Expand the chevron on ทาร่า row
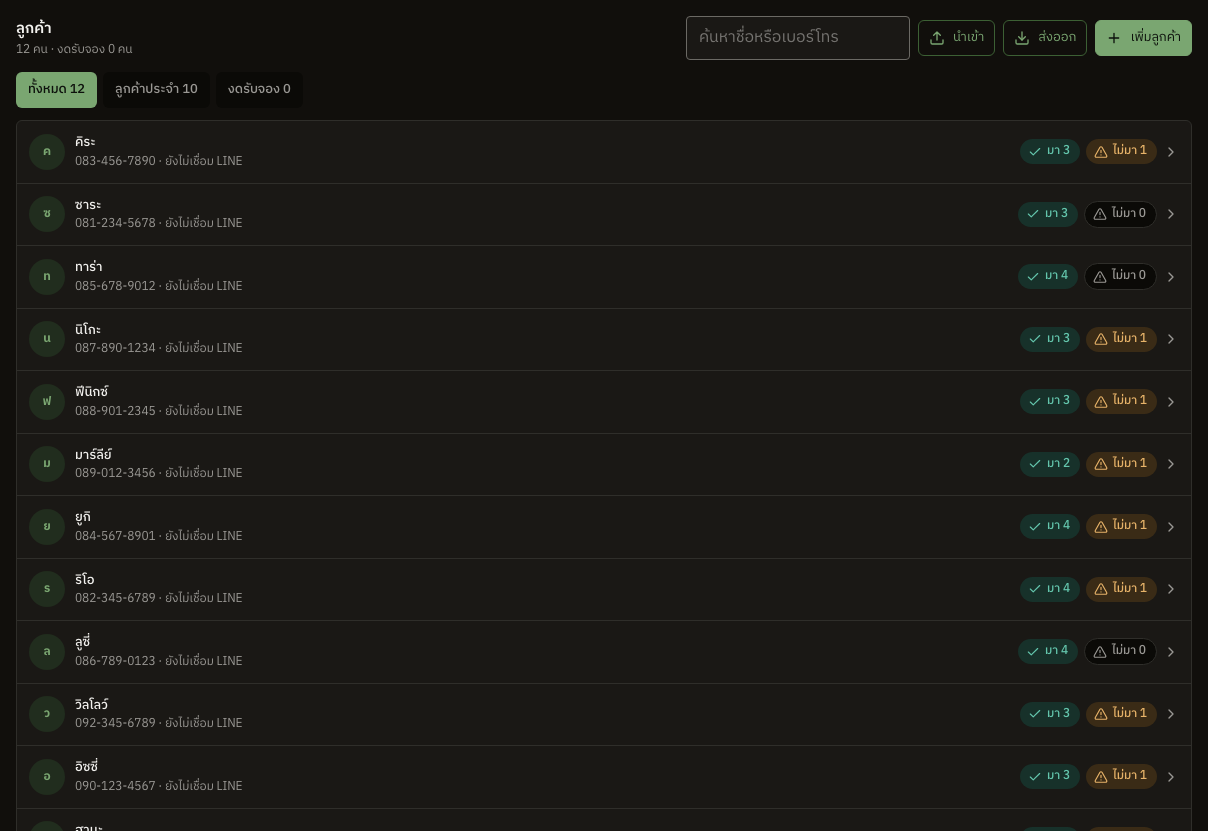Screen dimensions: 1208x831 point(1171,277)
